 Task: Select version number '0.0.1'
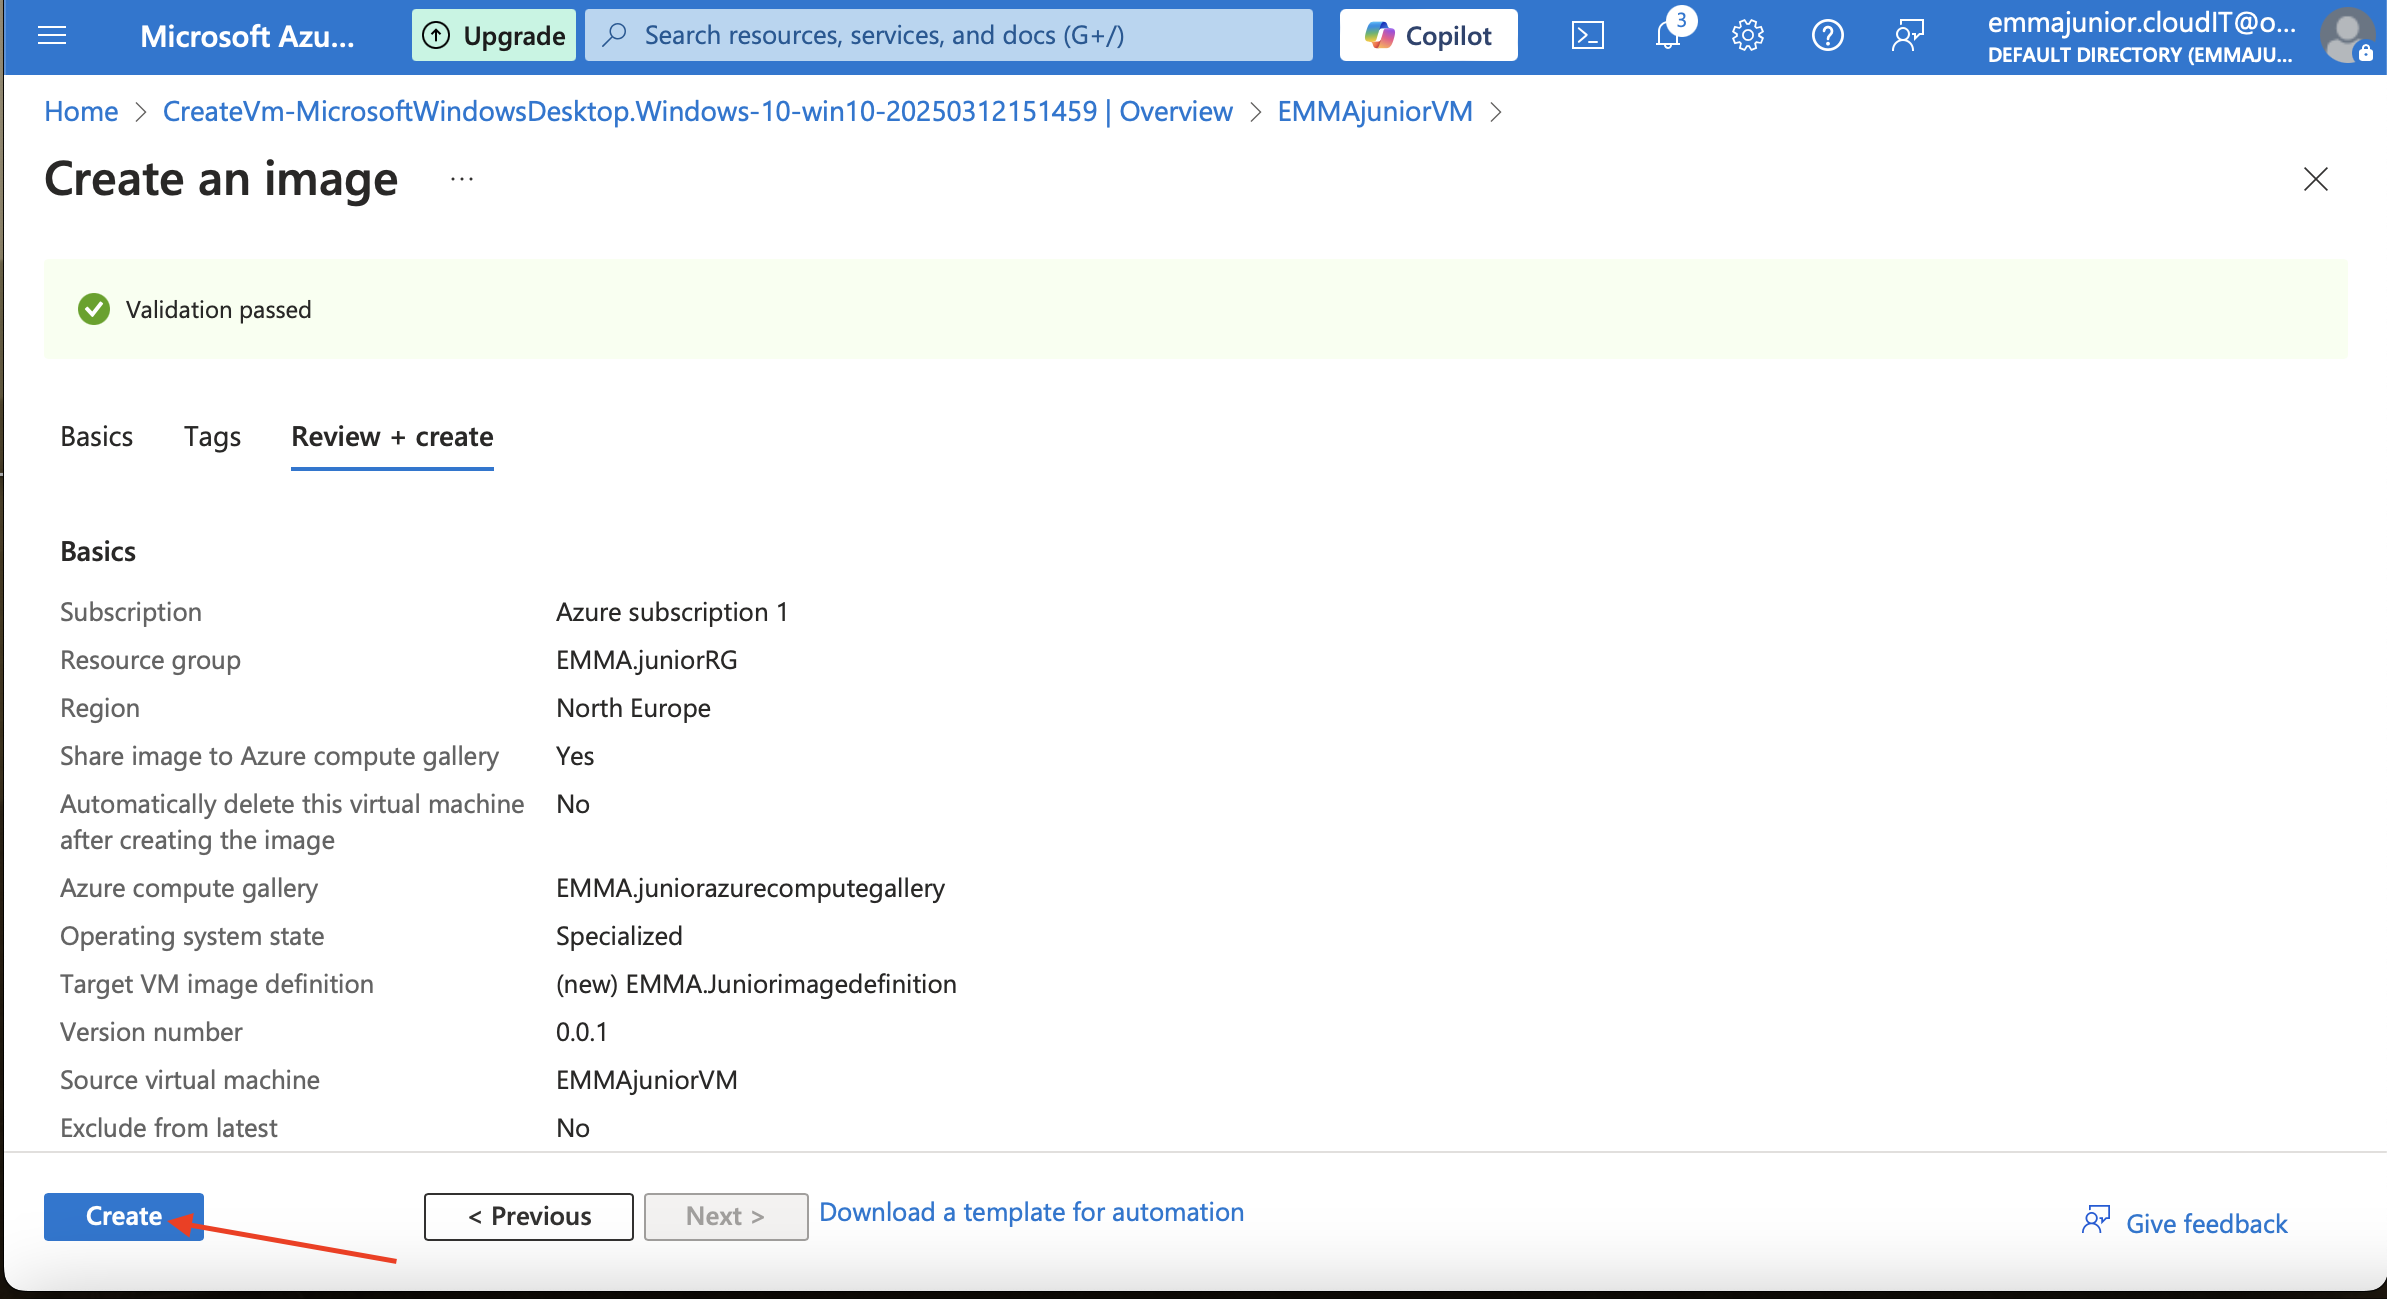[x=582, y=1032]
